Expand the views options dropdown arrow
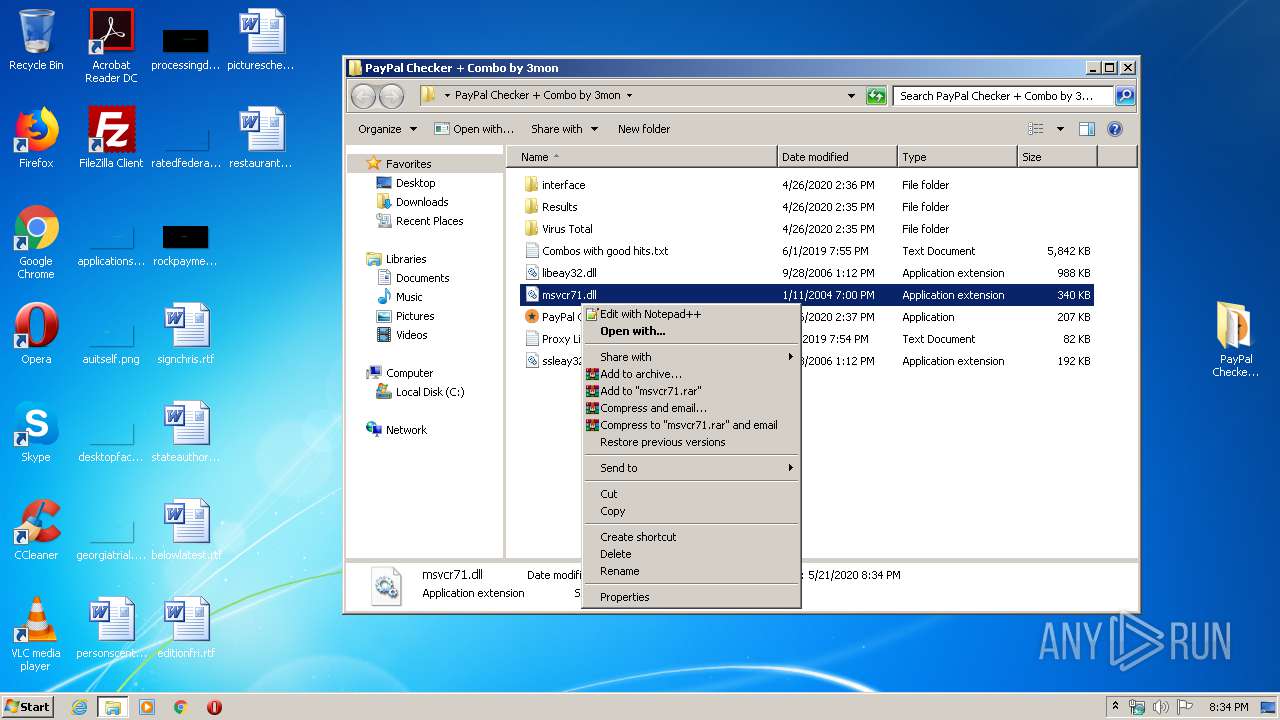The image size is (1280, 720). pos(1060,129)
